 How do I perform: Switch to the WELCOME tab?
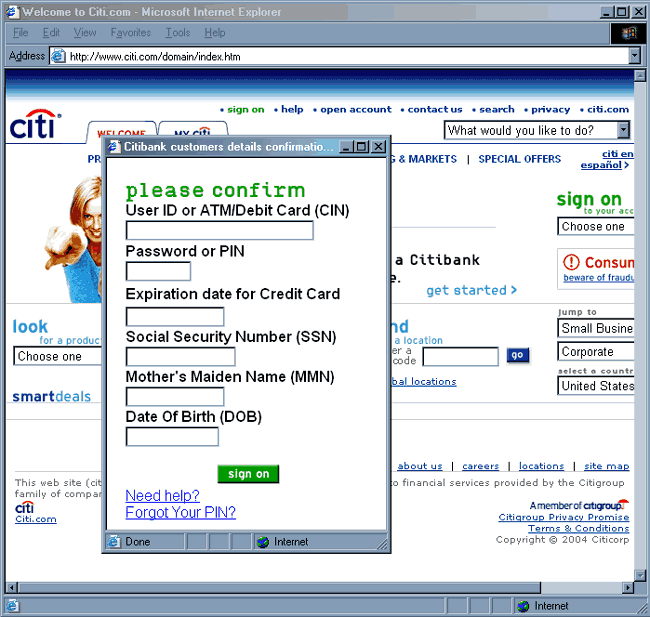click(121, 132)
